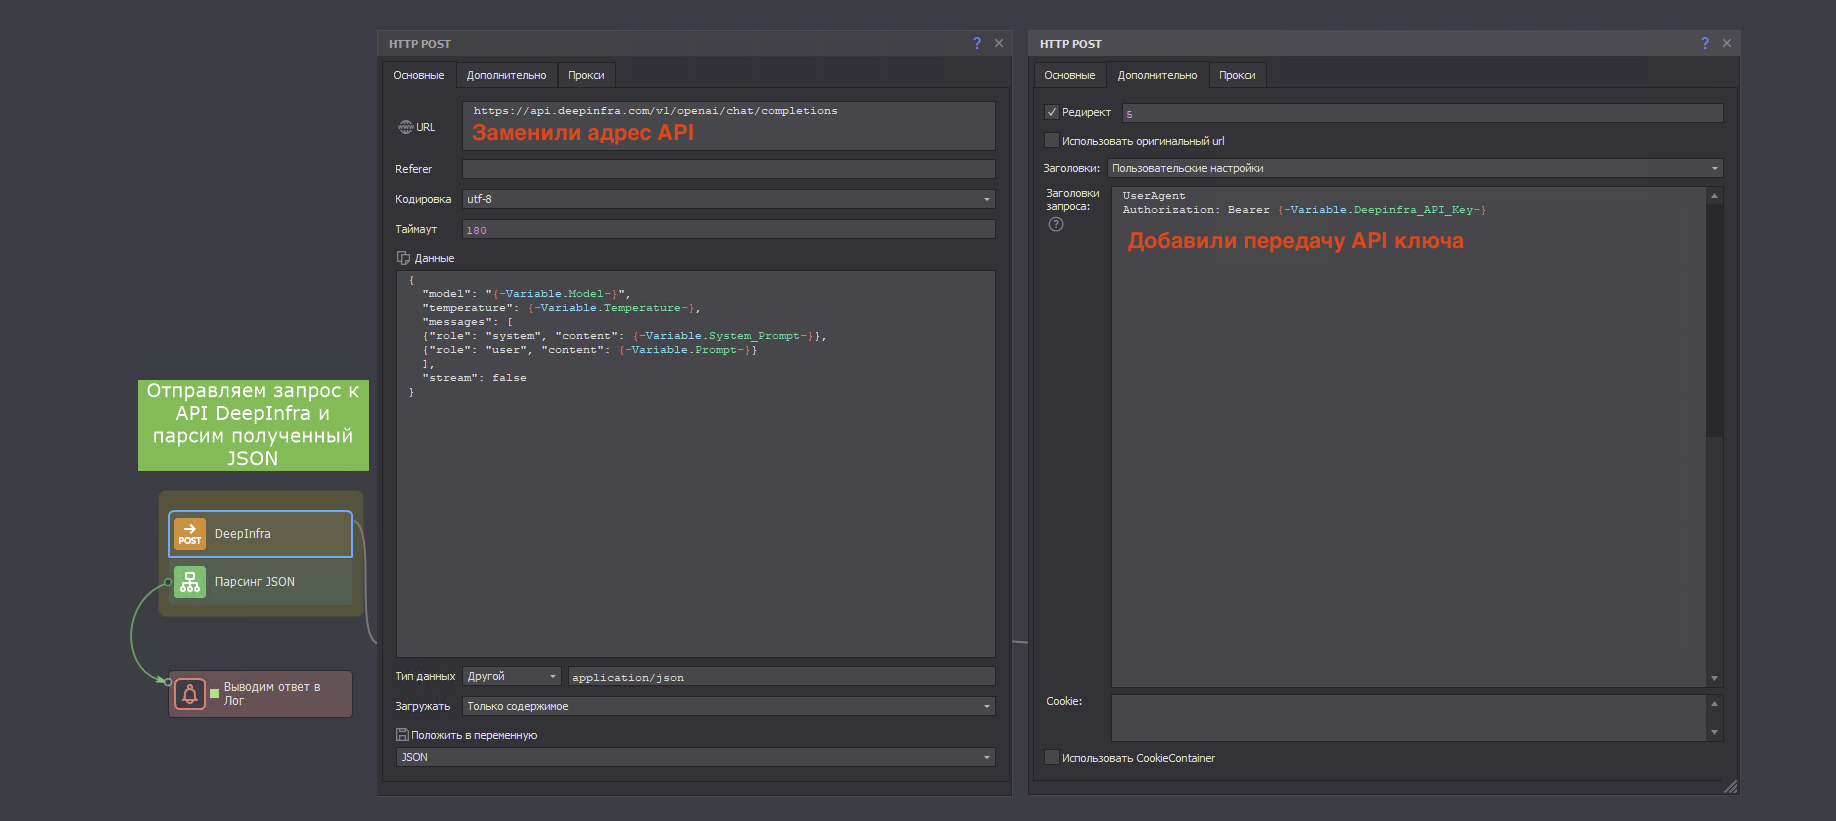Uncheck the Редирект checkbox
Viewport: 1836px width, 821px height.
click(1051, 112)
